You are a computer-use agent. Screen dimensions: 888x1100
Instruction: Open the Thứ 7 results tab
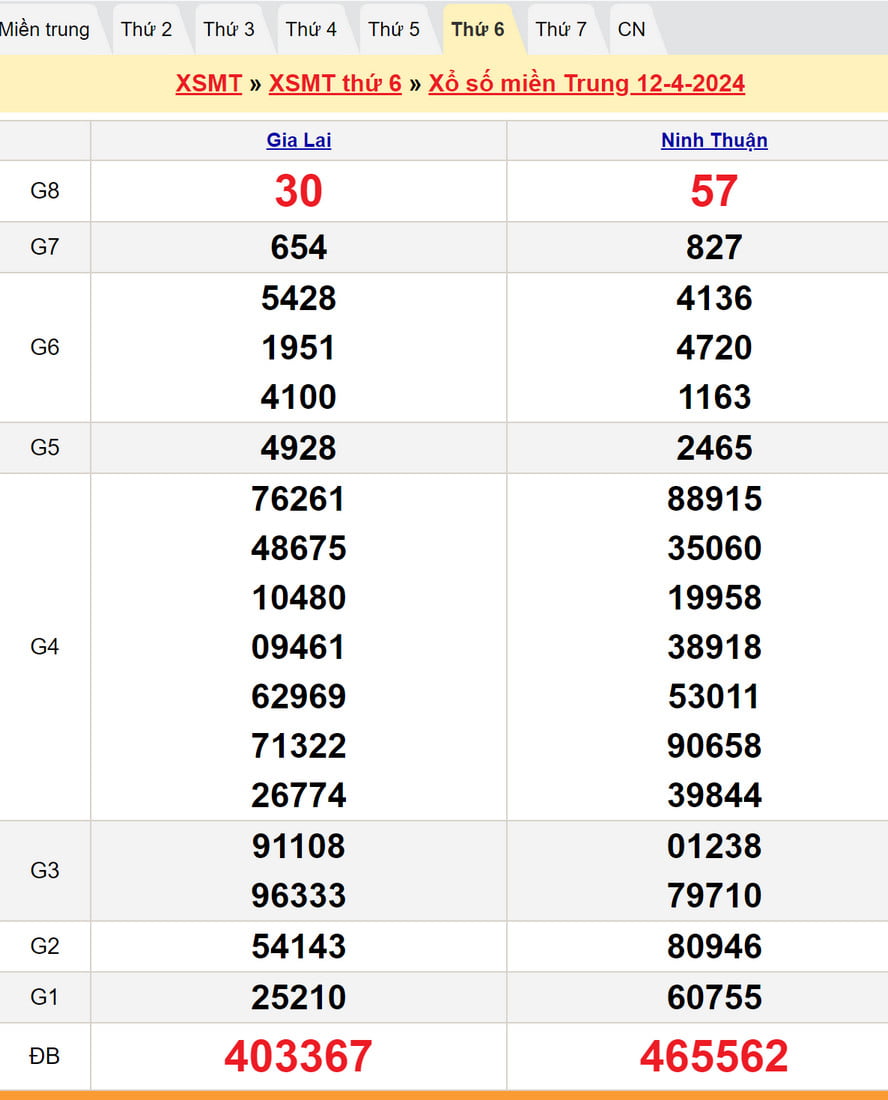coord(561,29)
